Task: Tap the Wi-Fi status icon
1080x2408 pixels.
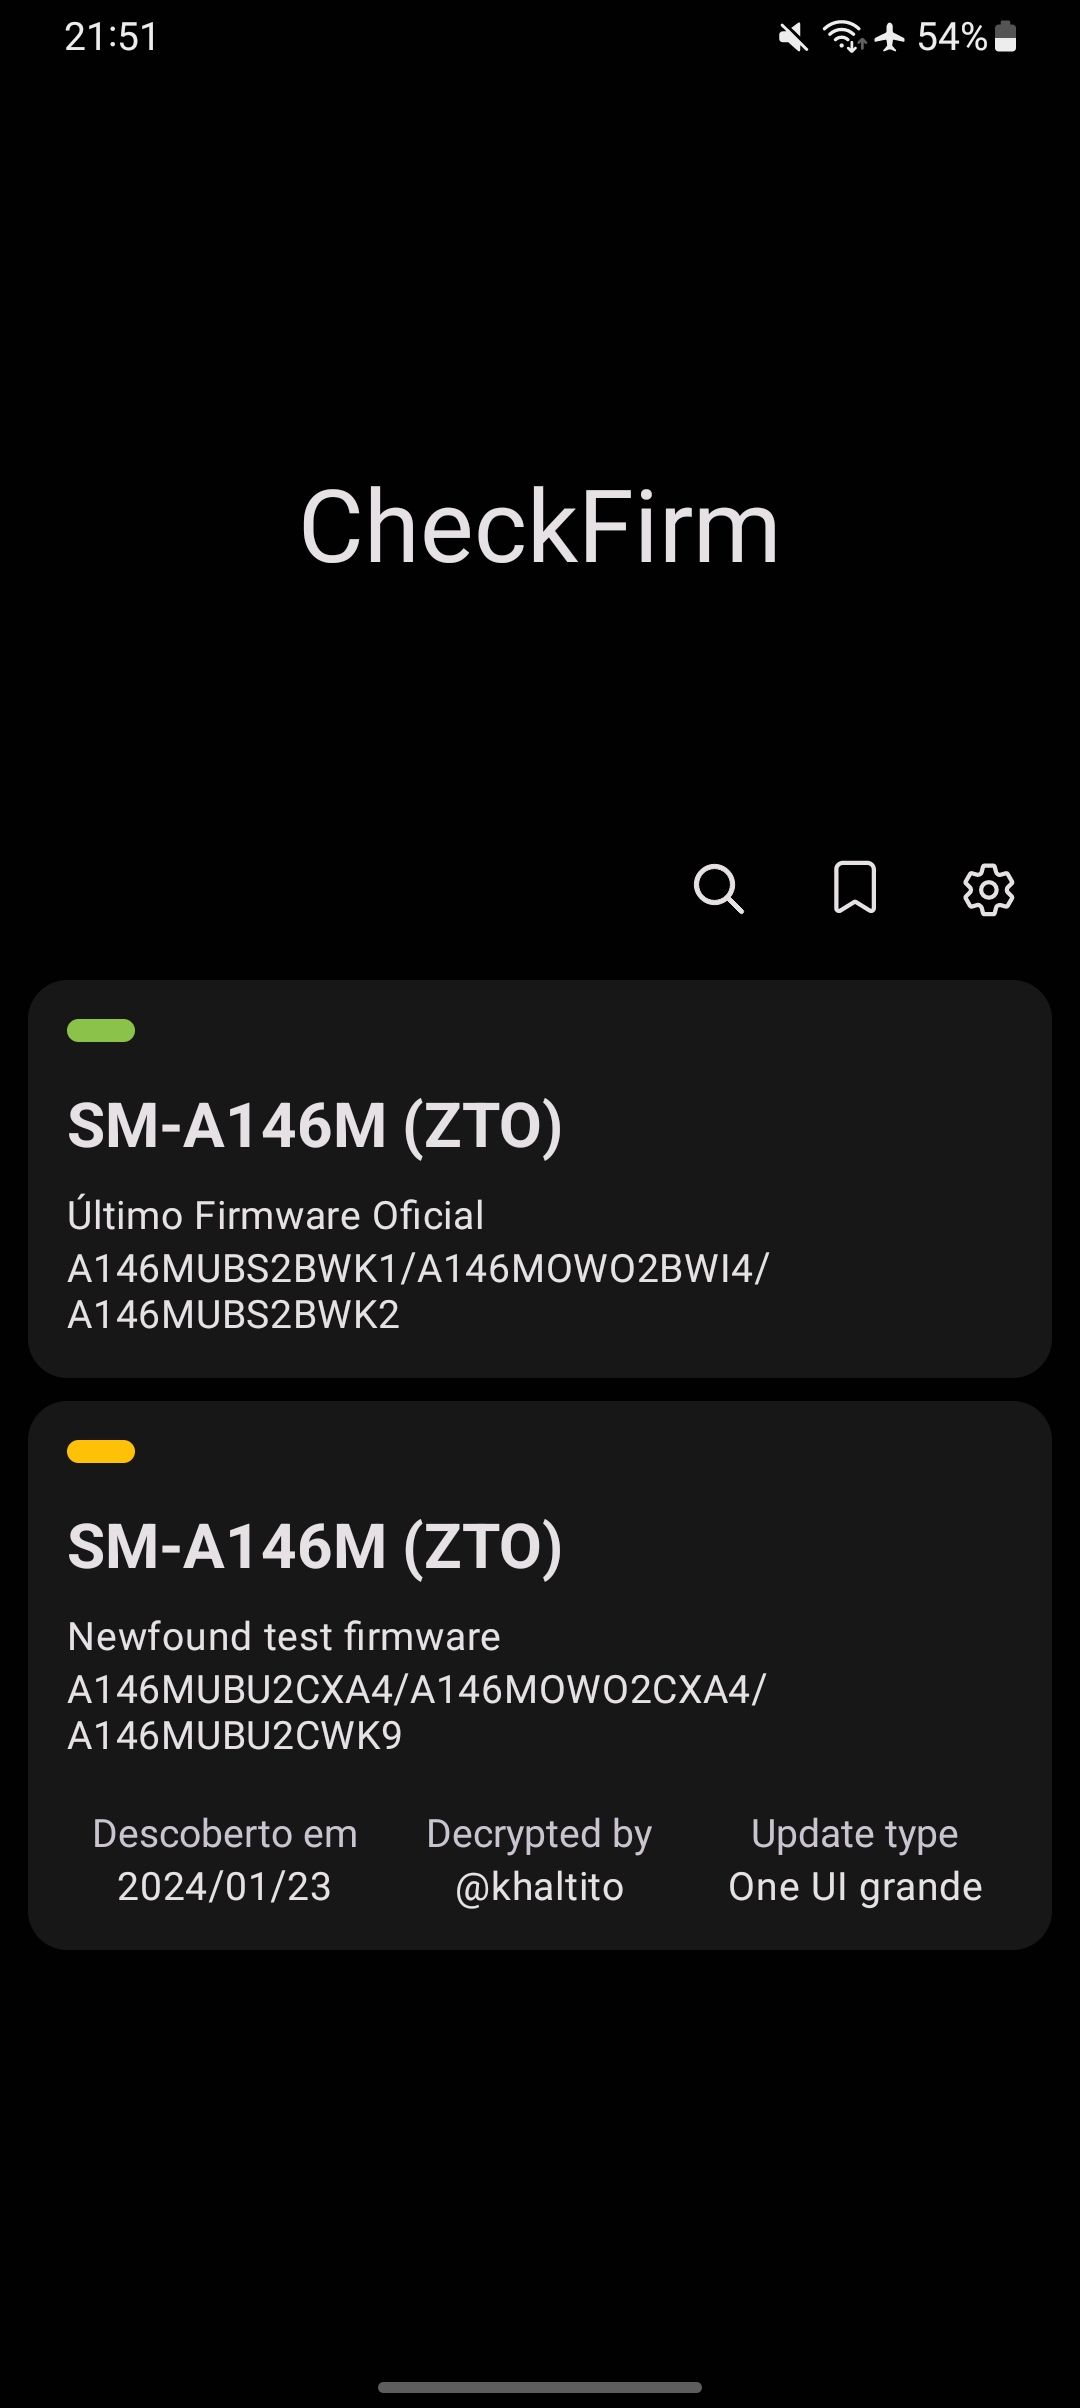Action: tap(843, 38)
